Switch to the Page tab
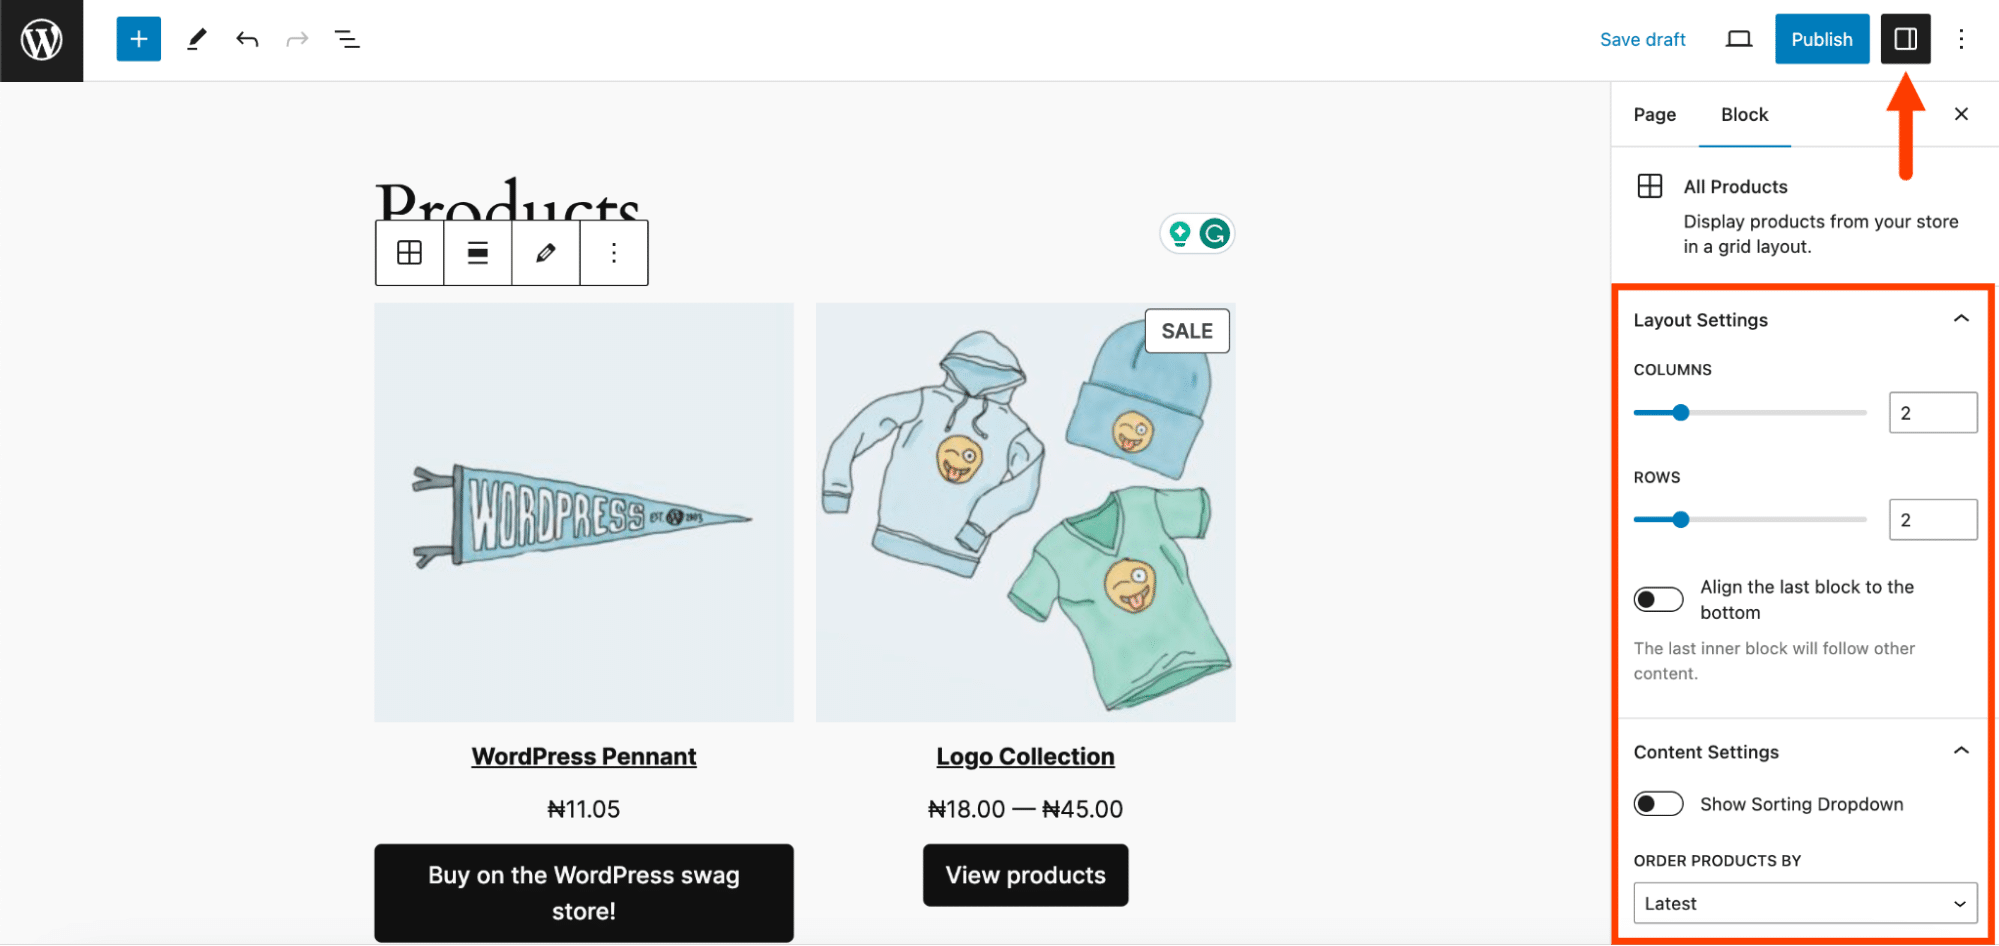Viewport: 1999px width, 946px height. coord(1654,115)
